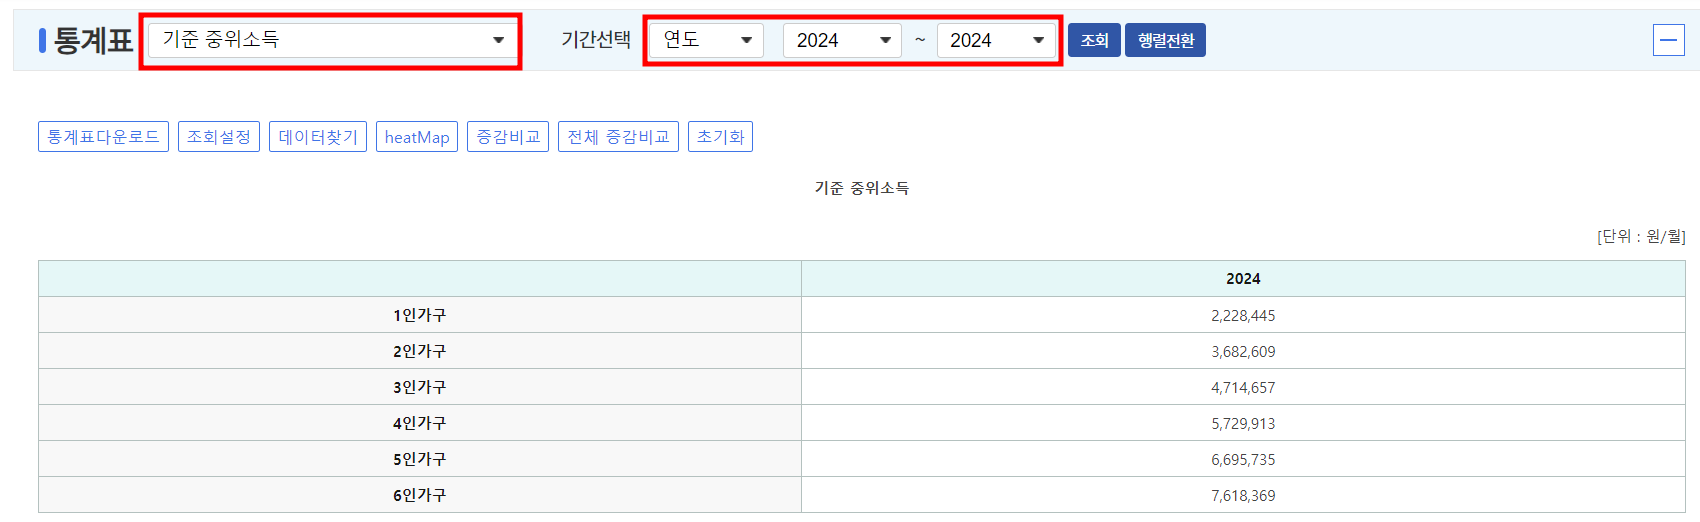Image resolution: width=1700 pixels, height=522 pixels.
Task: Toggle the heatMap view
Action: 417,137
